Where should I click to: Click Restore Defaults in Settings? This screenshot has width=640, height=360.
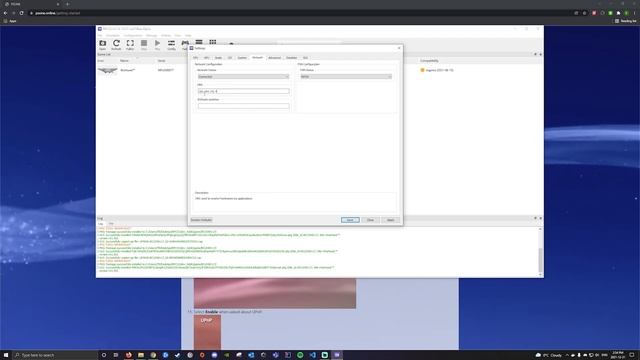click(201, 220)
